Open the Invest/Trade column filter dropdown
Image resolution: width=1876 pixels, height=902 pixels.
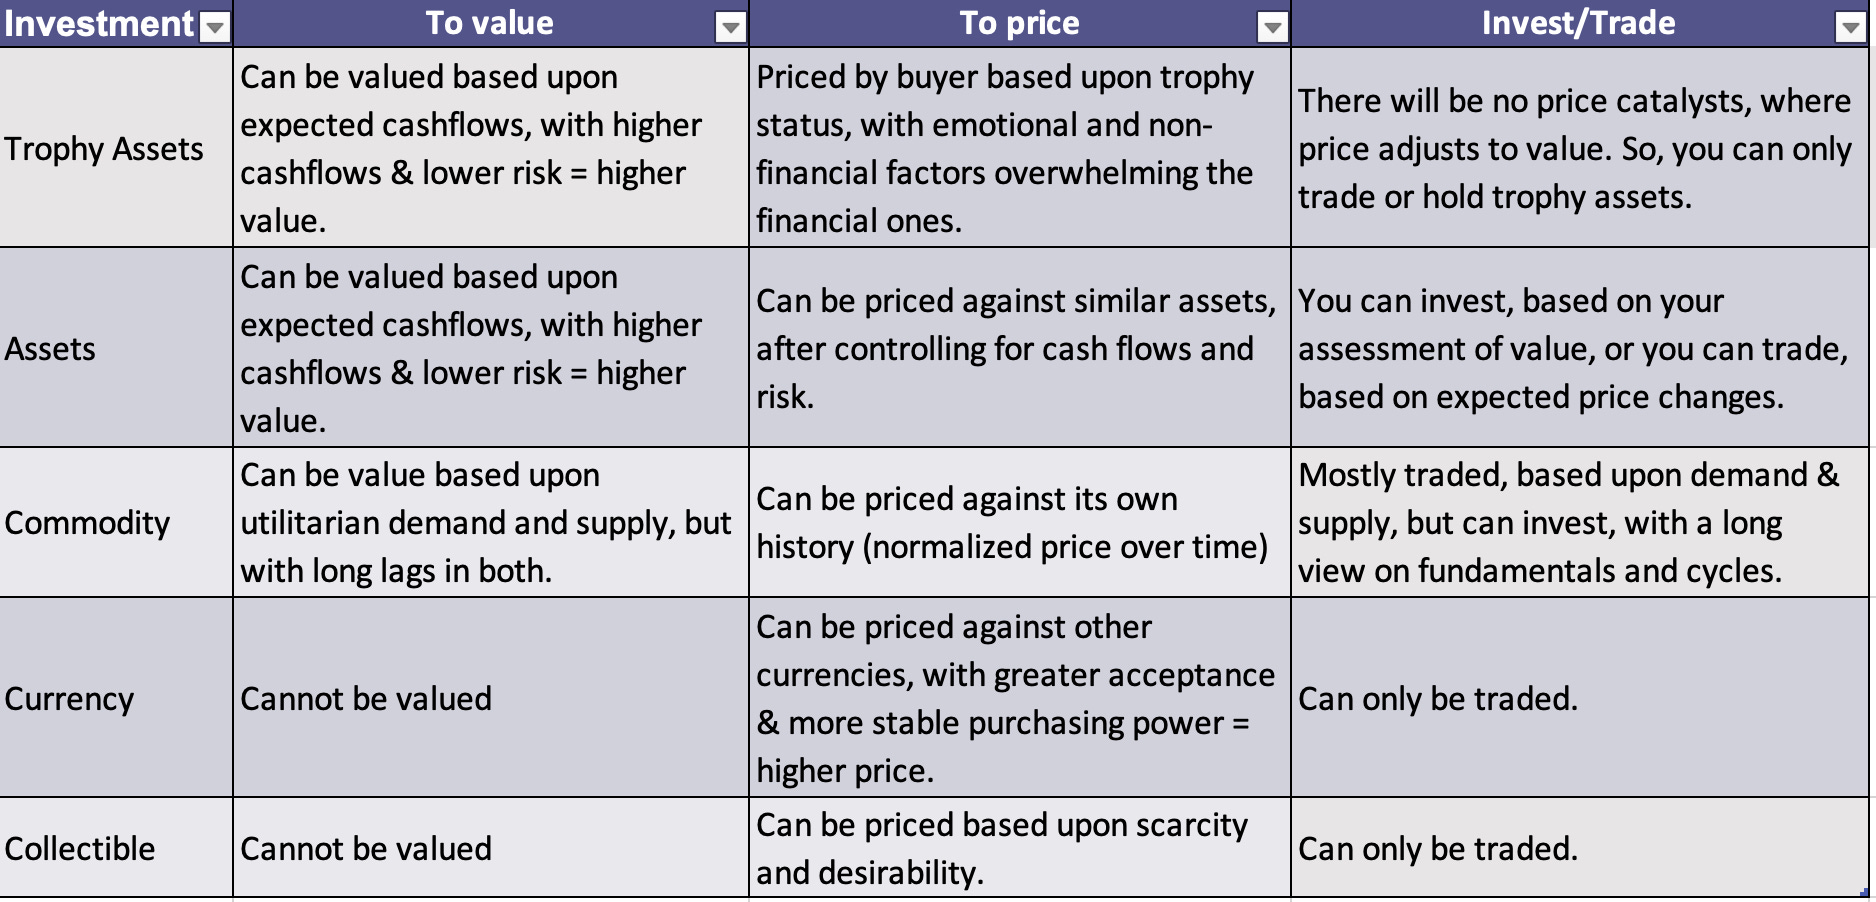click(1851, 28)
